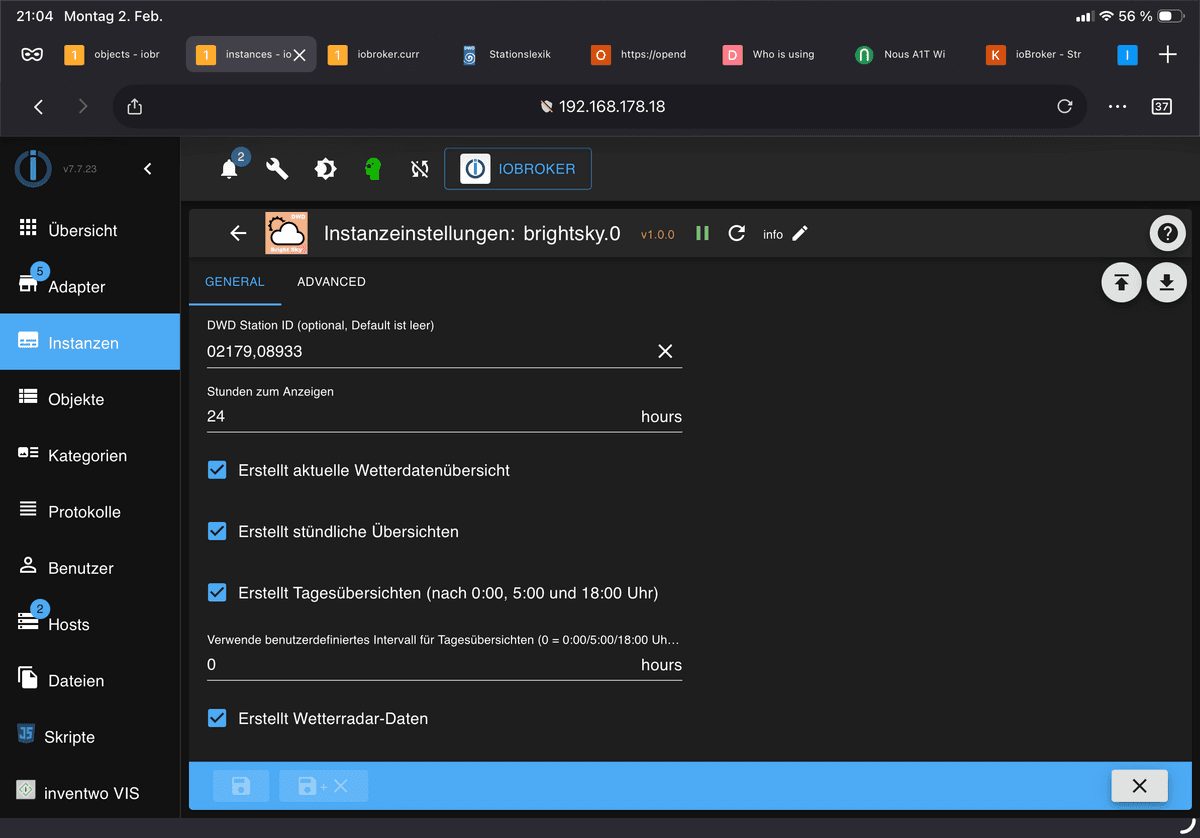This screenshot has height=838, width=1200.
Task: Toggle Erstellt Tagesübersichten checkbox
Action: pos(217,592)
